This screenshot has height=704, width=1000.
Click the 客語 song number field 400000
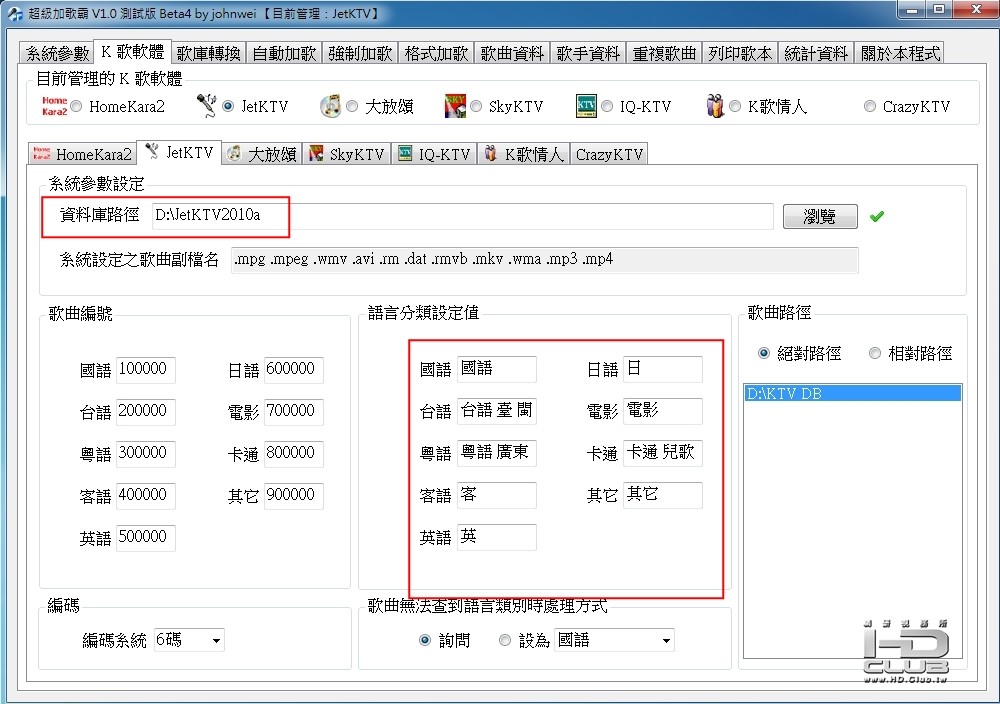click(x=145, y=495)
